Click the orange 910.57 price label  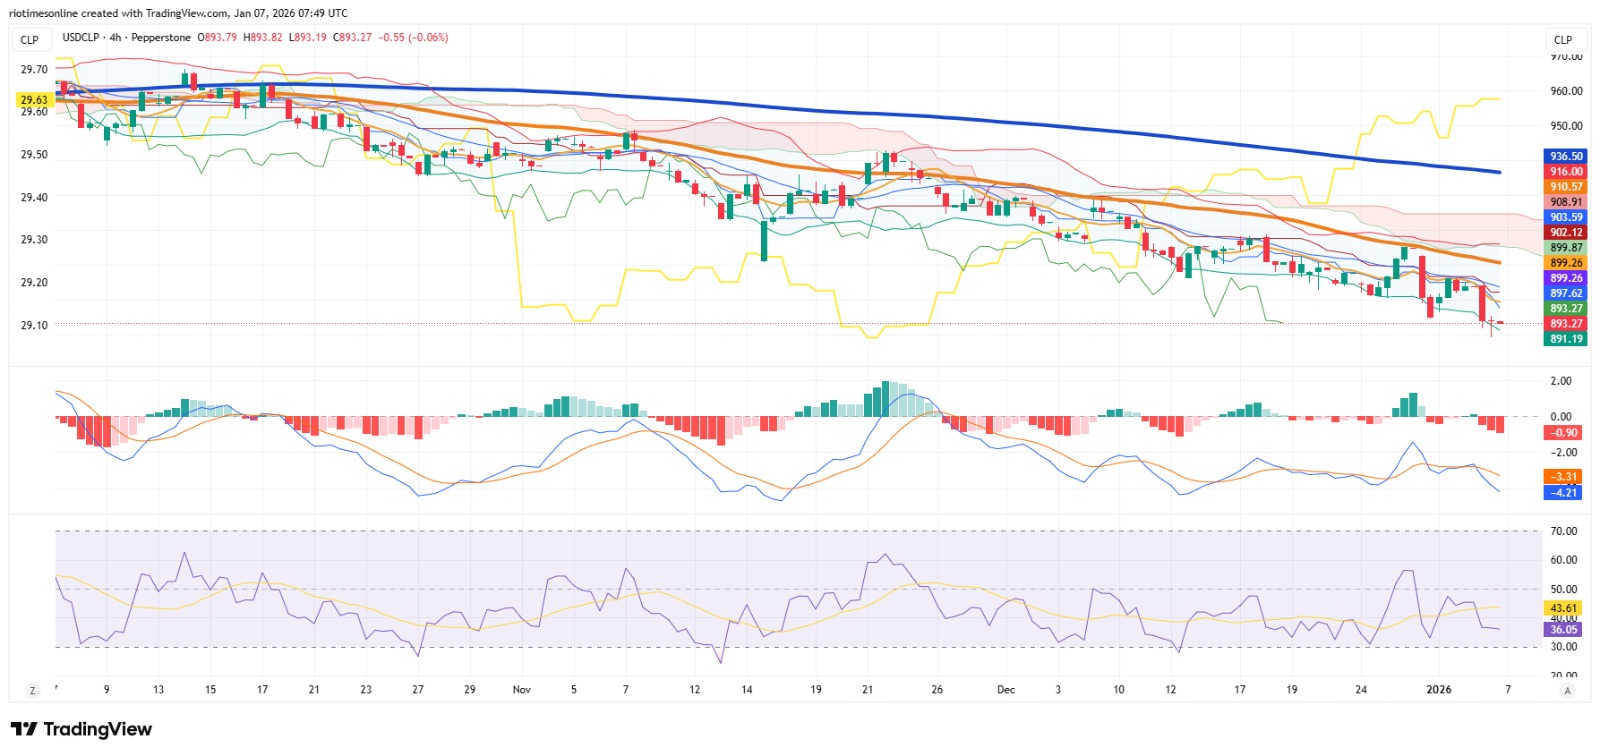pos(1566,186)
